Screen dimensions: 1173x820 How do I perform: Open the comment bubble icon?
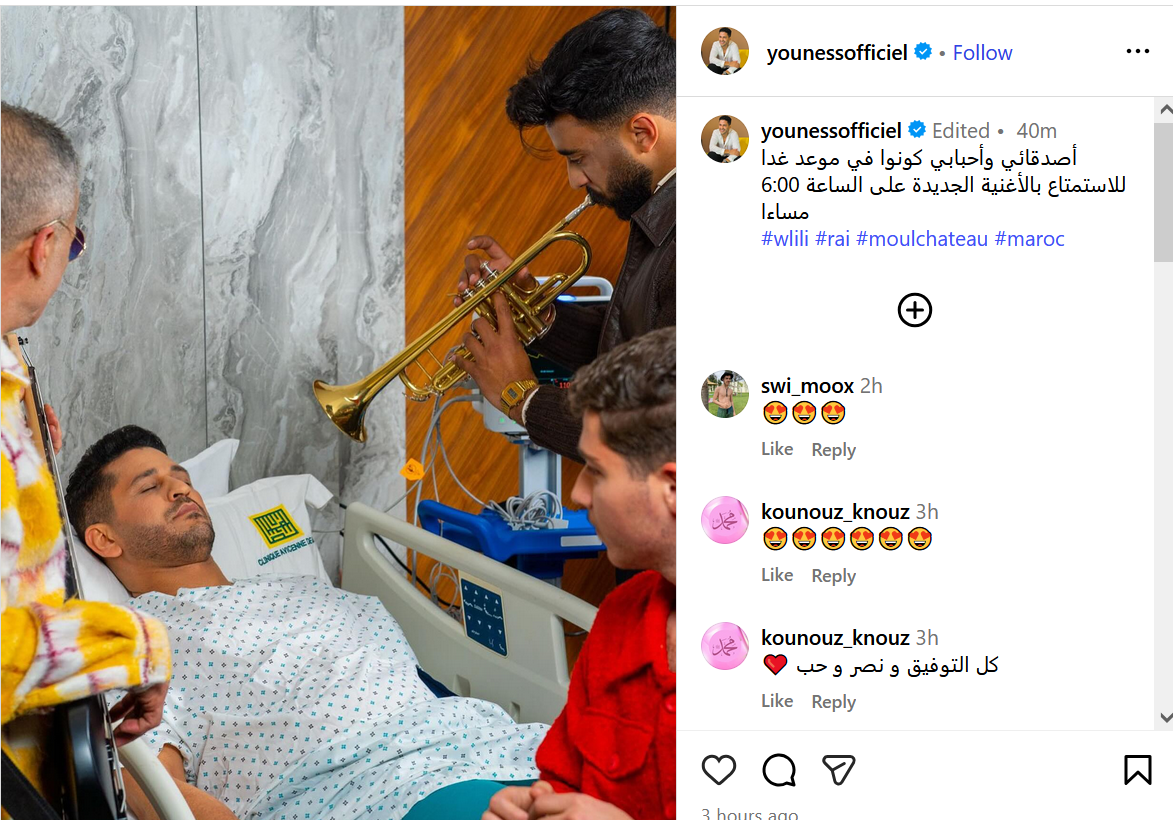(x=779, y=770)
